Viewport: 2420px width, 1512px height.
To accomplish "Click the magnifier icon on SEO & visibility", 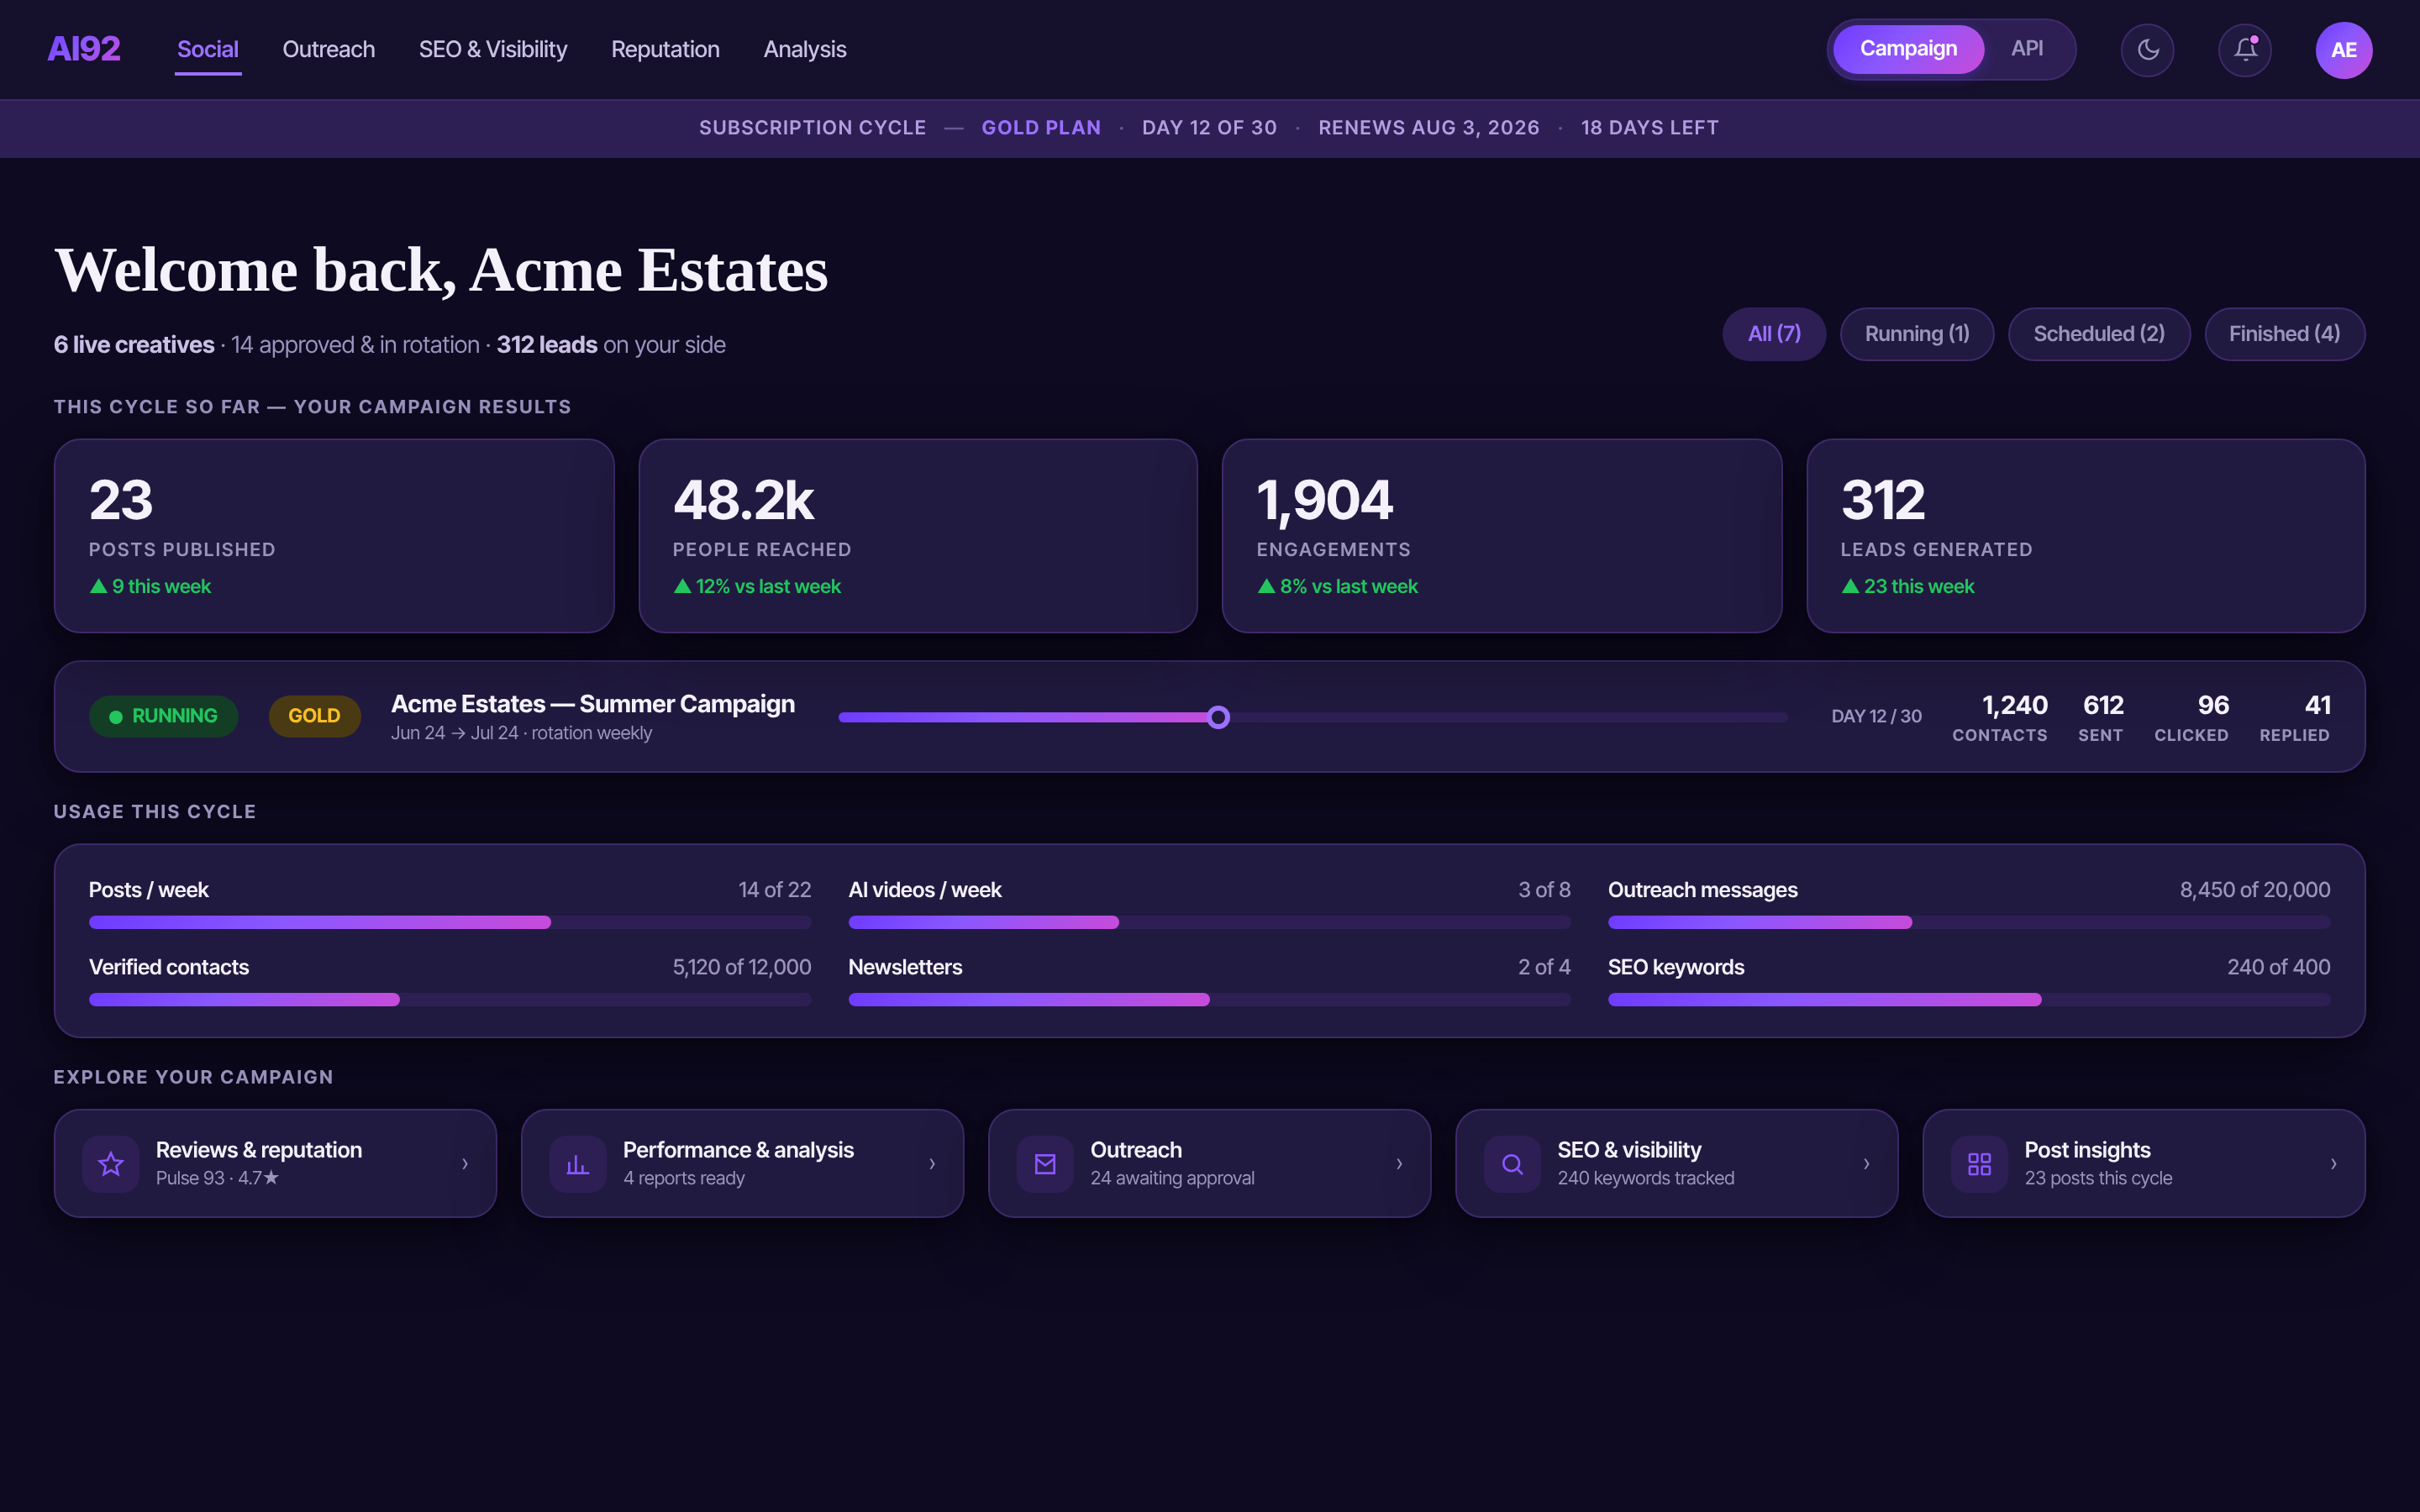I will [1512, 1164].
